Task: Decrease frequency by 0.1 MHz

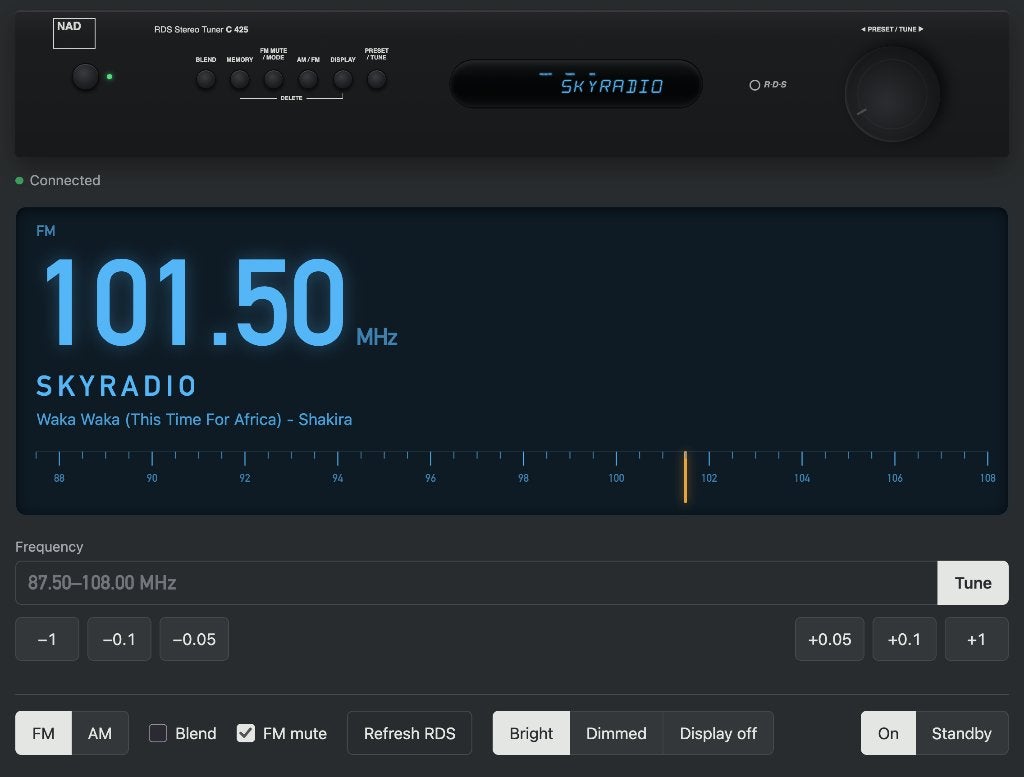Action: pyautogui.click(x=119, y=639)
